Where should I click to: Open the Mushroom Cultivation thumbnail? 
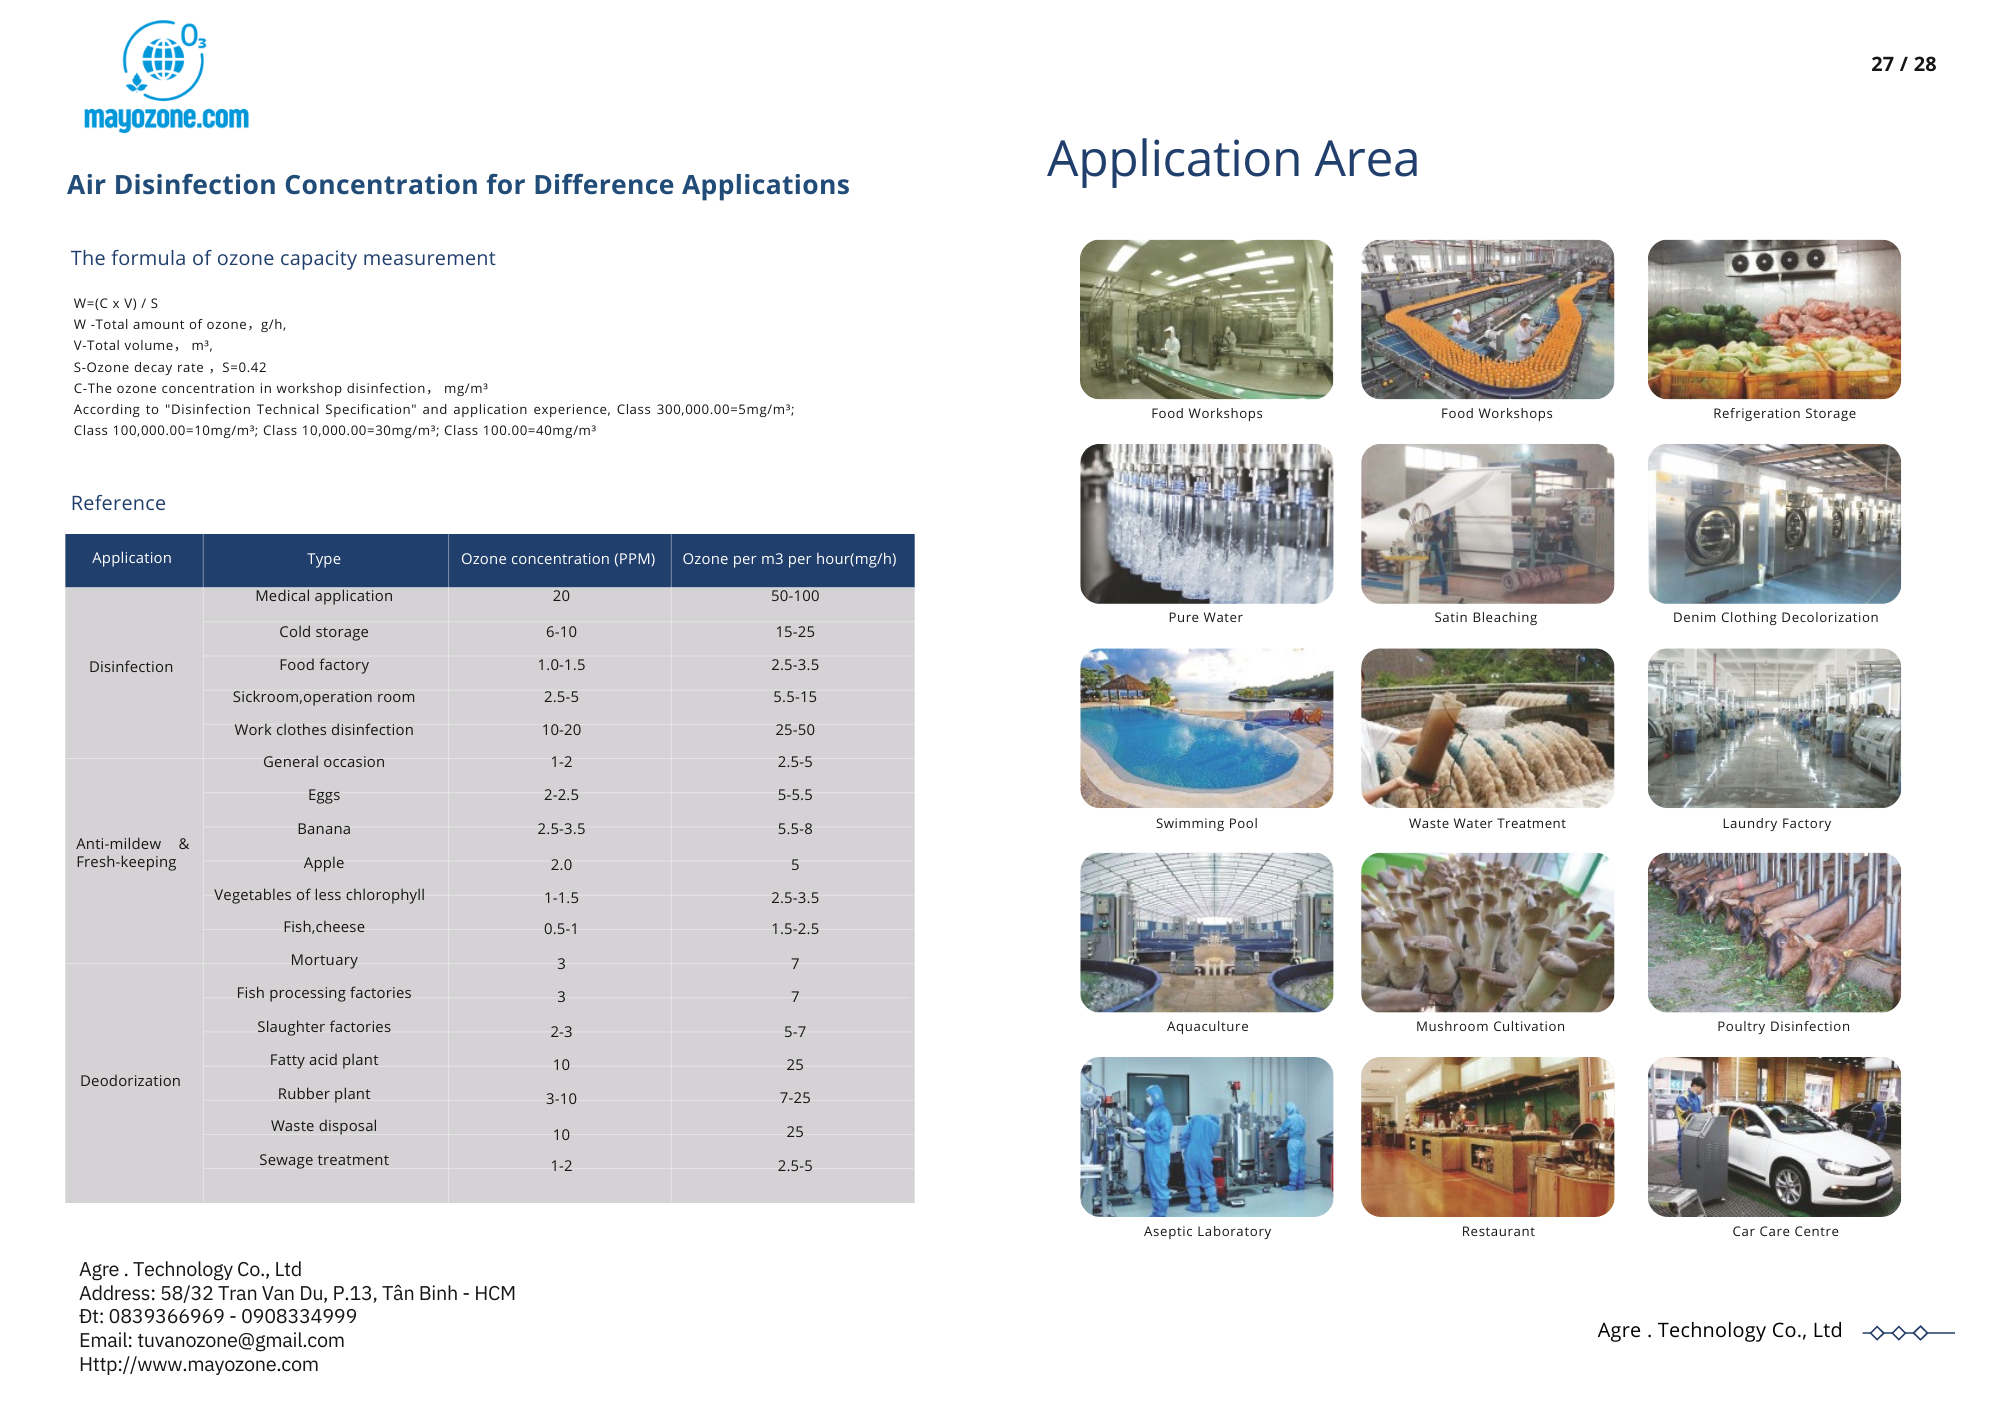coord(1487,932)
